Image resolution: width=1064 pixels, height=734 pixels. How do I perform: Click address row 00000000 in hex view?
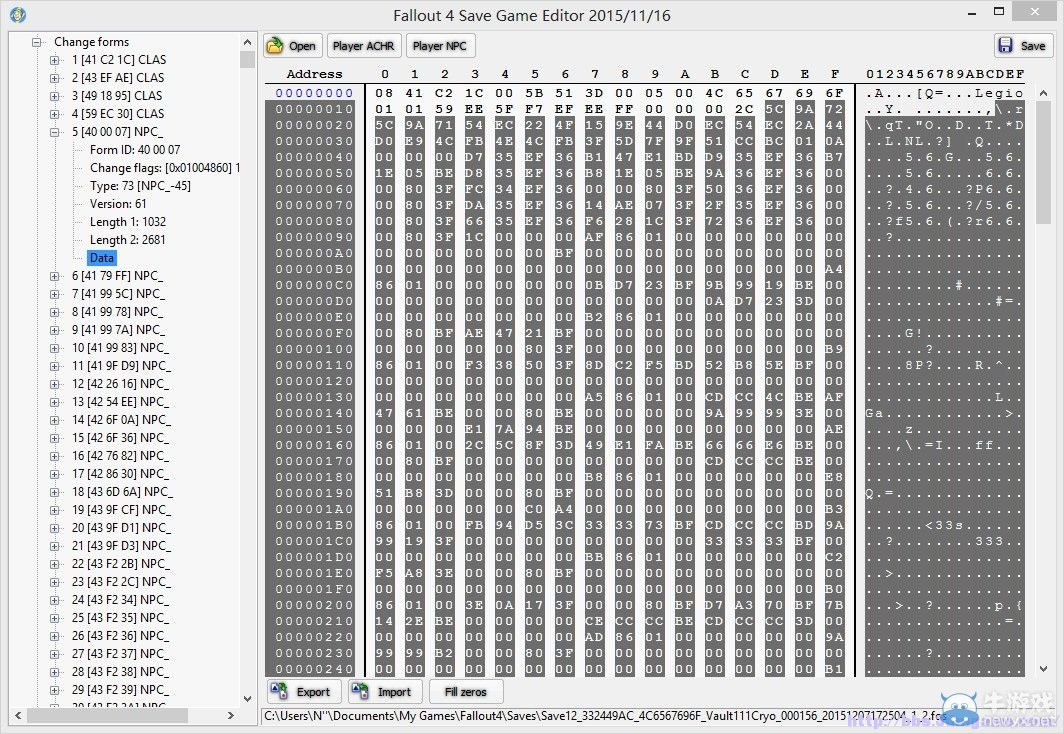314,93
